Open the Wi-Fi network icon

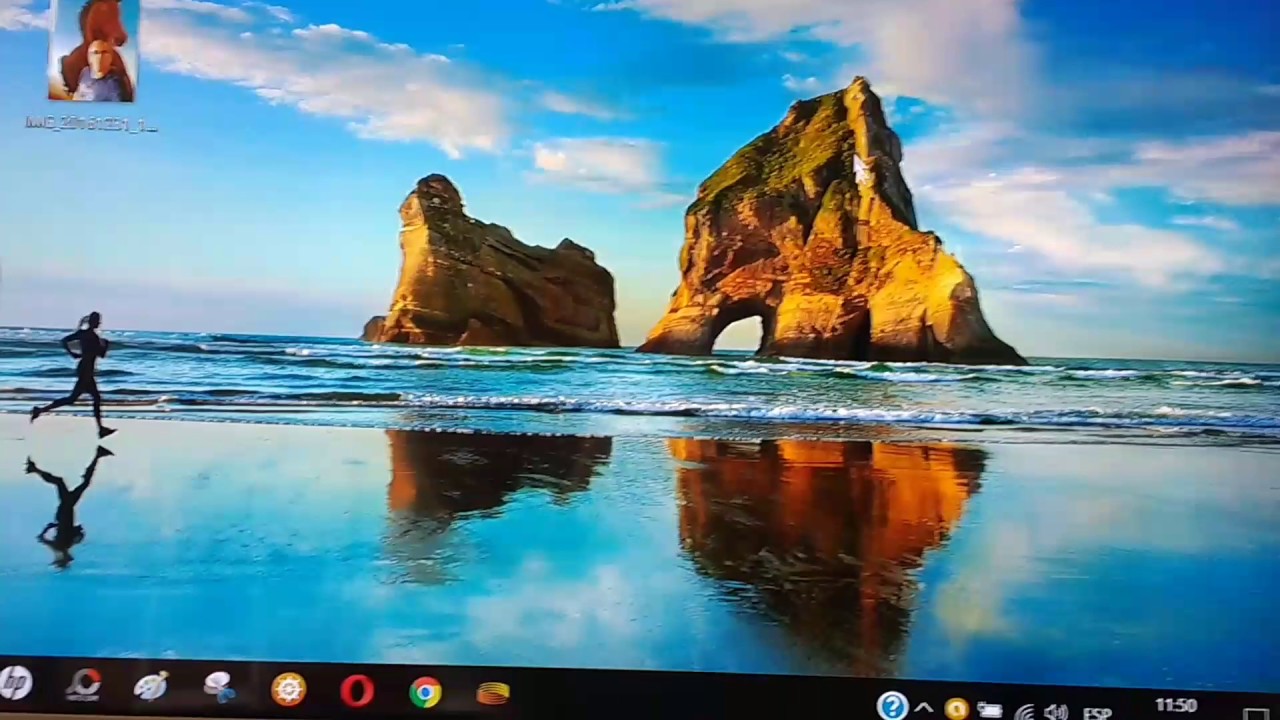pos(1024,713)
